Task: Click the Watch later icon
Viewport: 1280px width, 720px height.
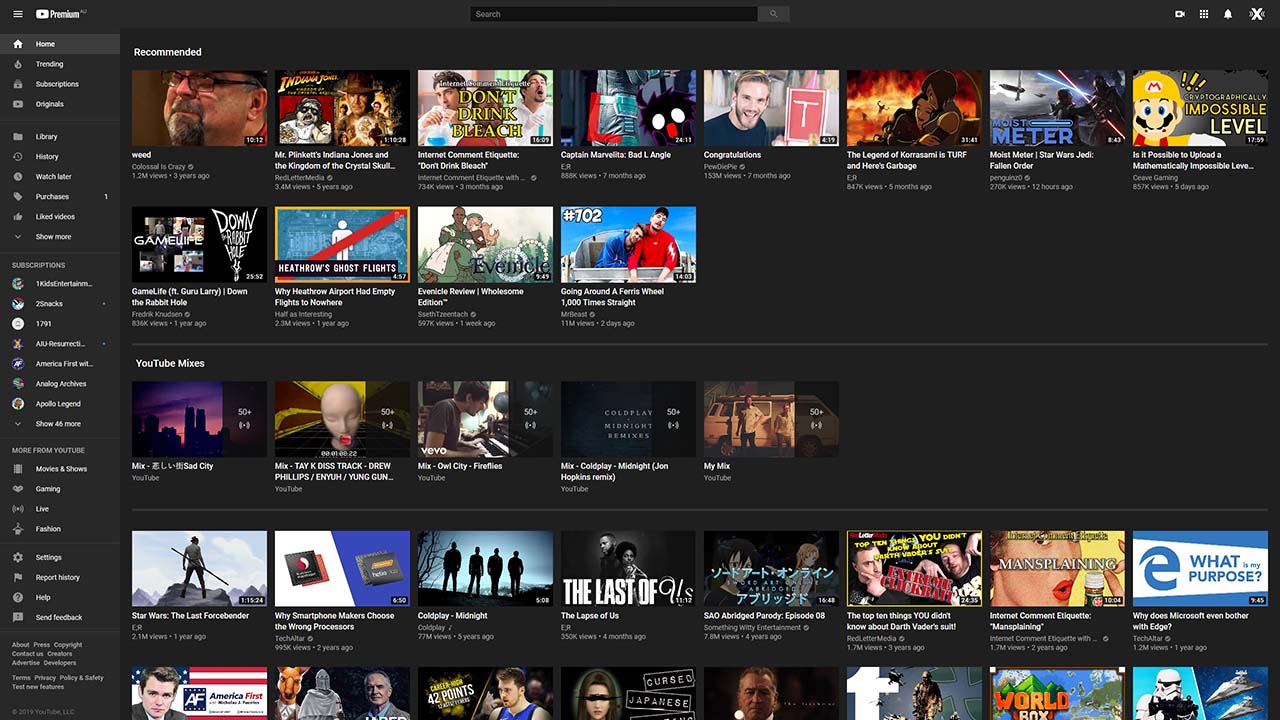Action: (18, 177)
